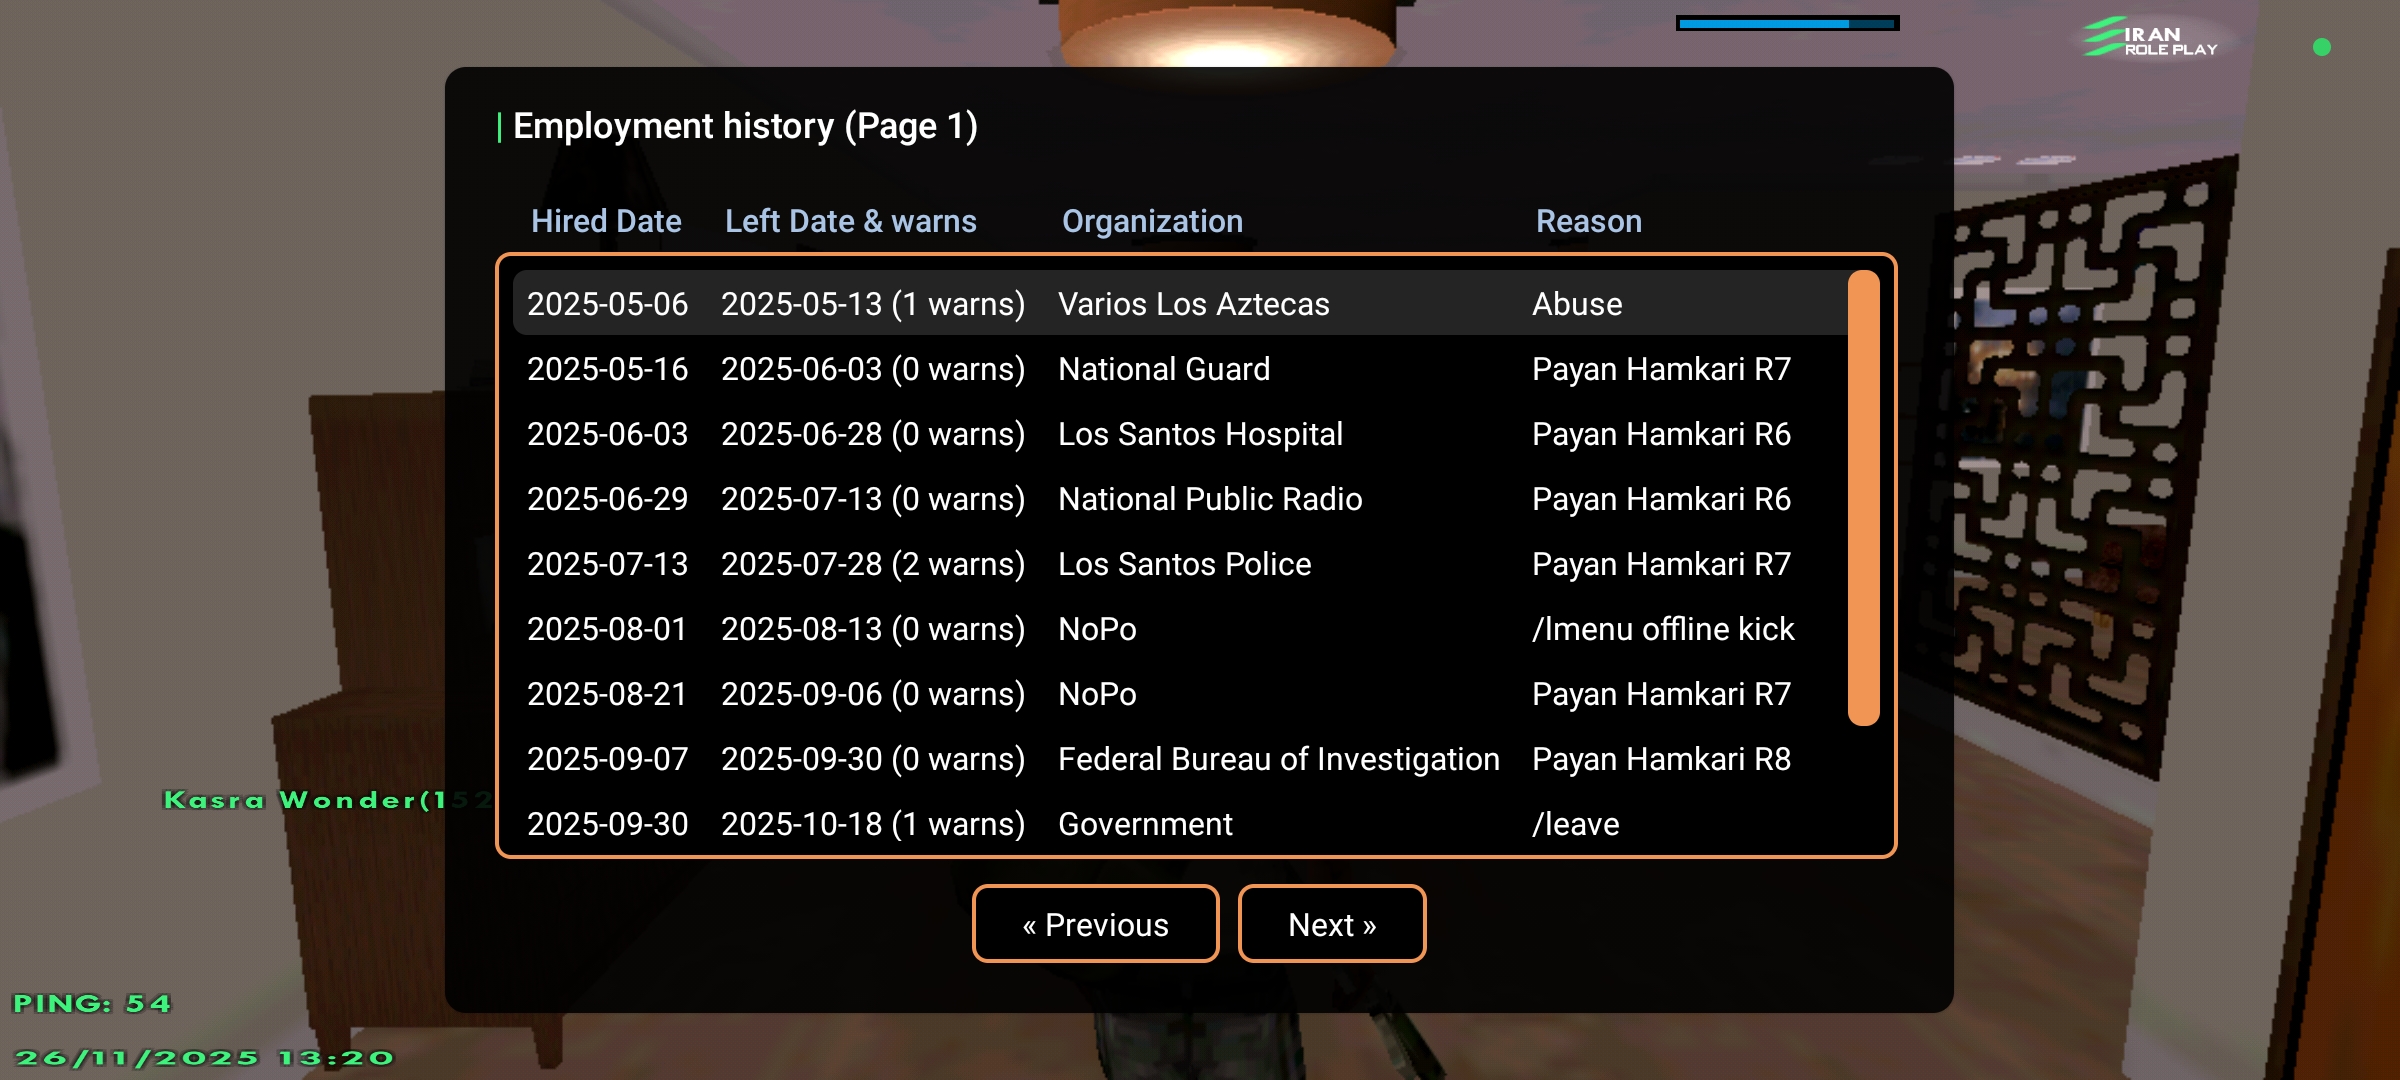Select the Federal Bureau of Investigation row
The height and width of the screenshot is (1080, 2400).
(x=1277, y=759)
